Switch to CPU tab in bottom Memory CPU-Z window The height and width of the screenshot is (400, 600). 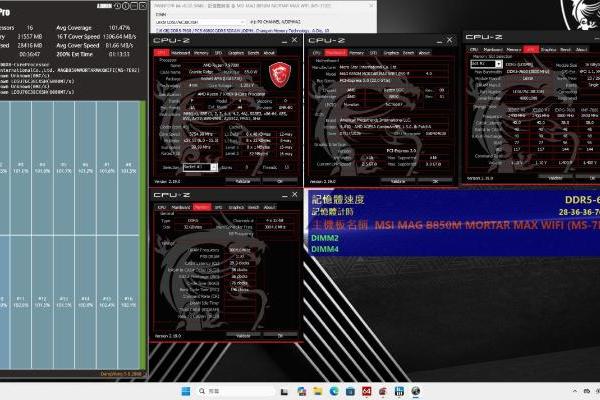[161, 207]
